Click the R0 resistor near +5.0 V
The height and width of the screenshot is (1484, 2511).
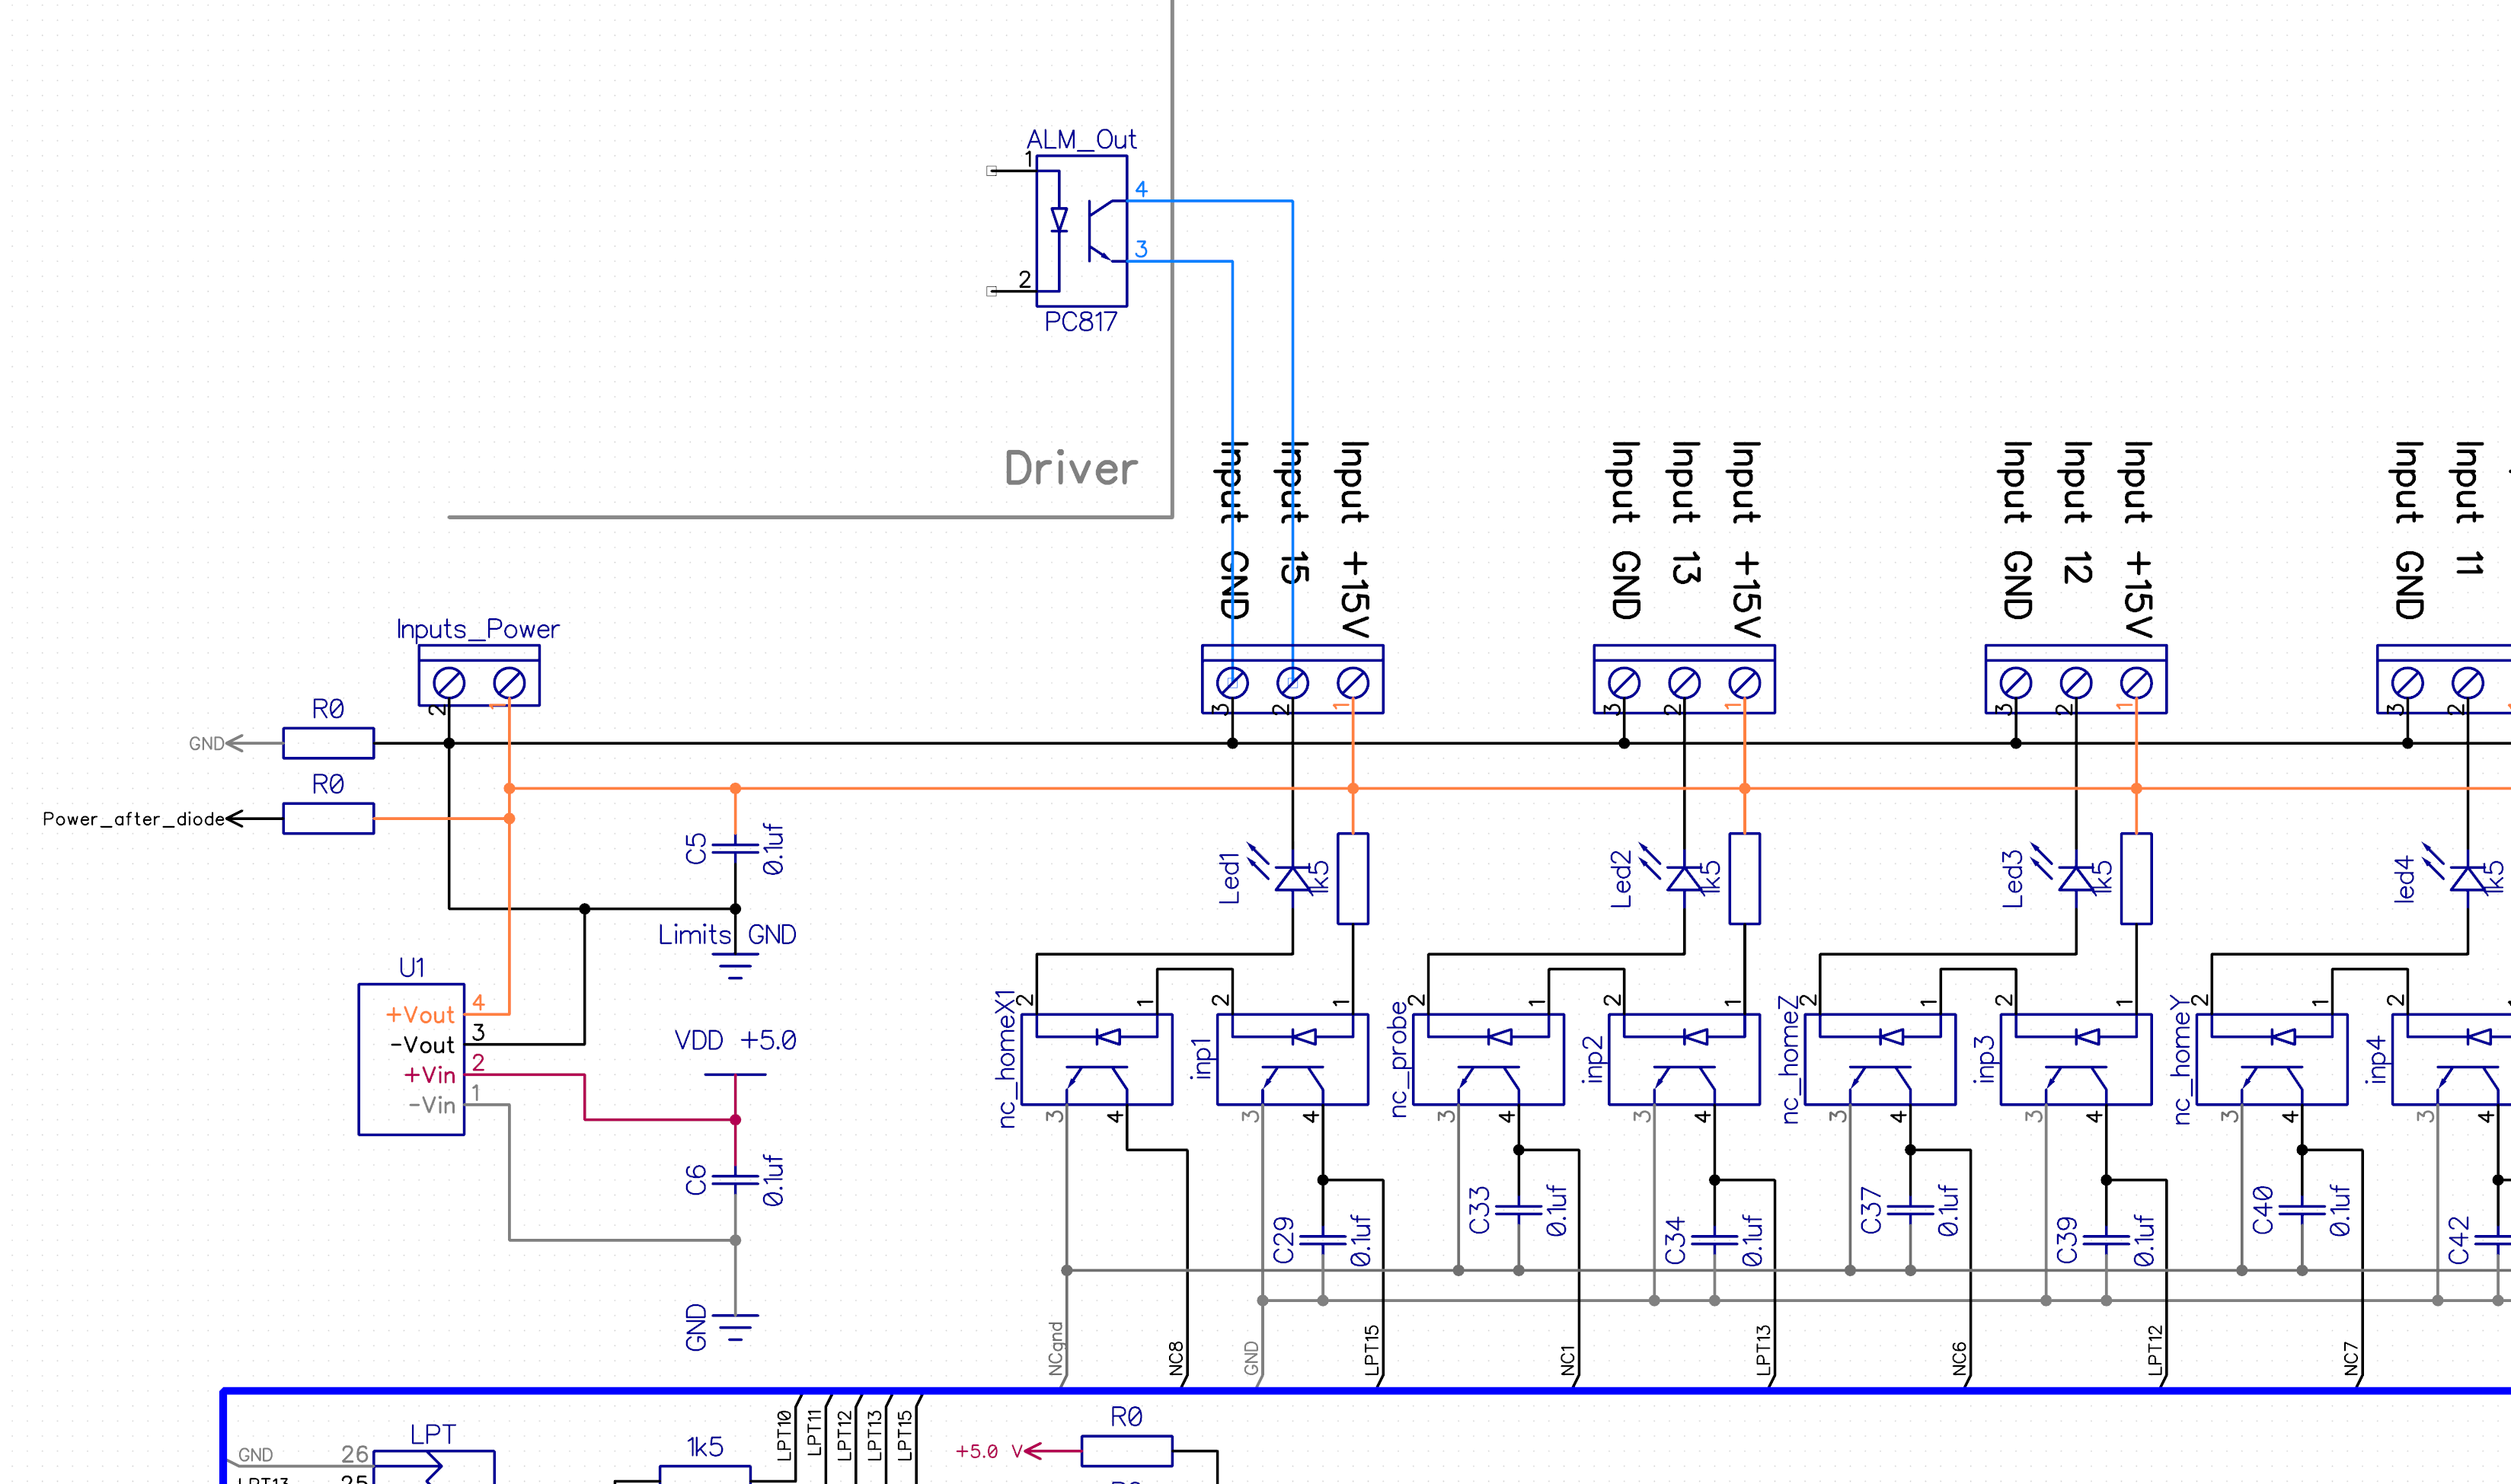click(1126, 1450)
